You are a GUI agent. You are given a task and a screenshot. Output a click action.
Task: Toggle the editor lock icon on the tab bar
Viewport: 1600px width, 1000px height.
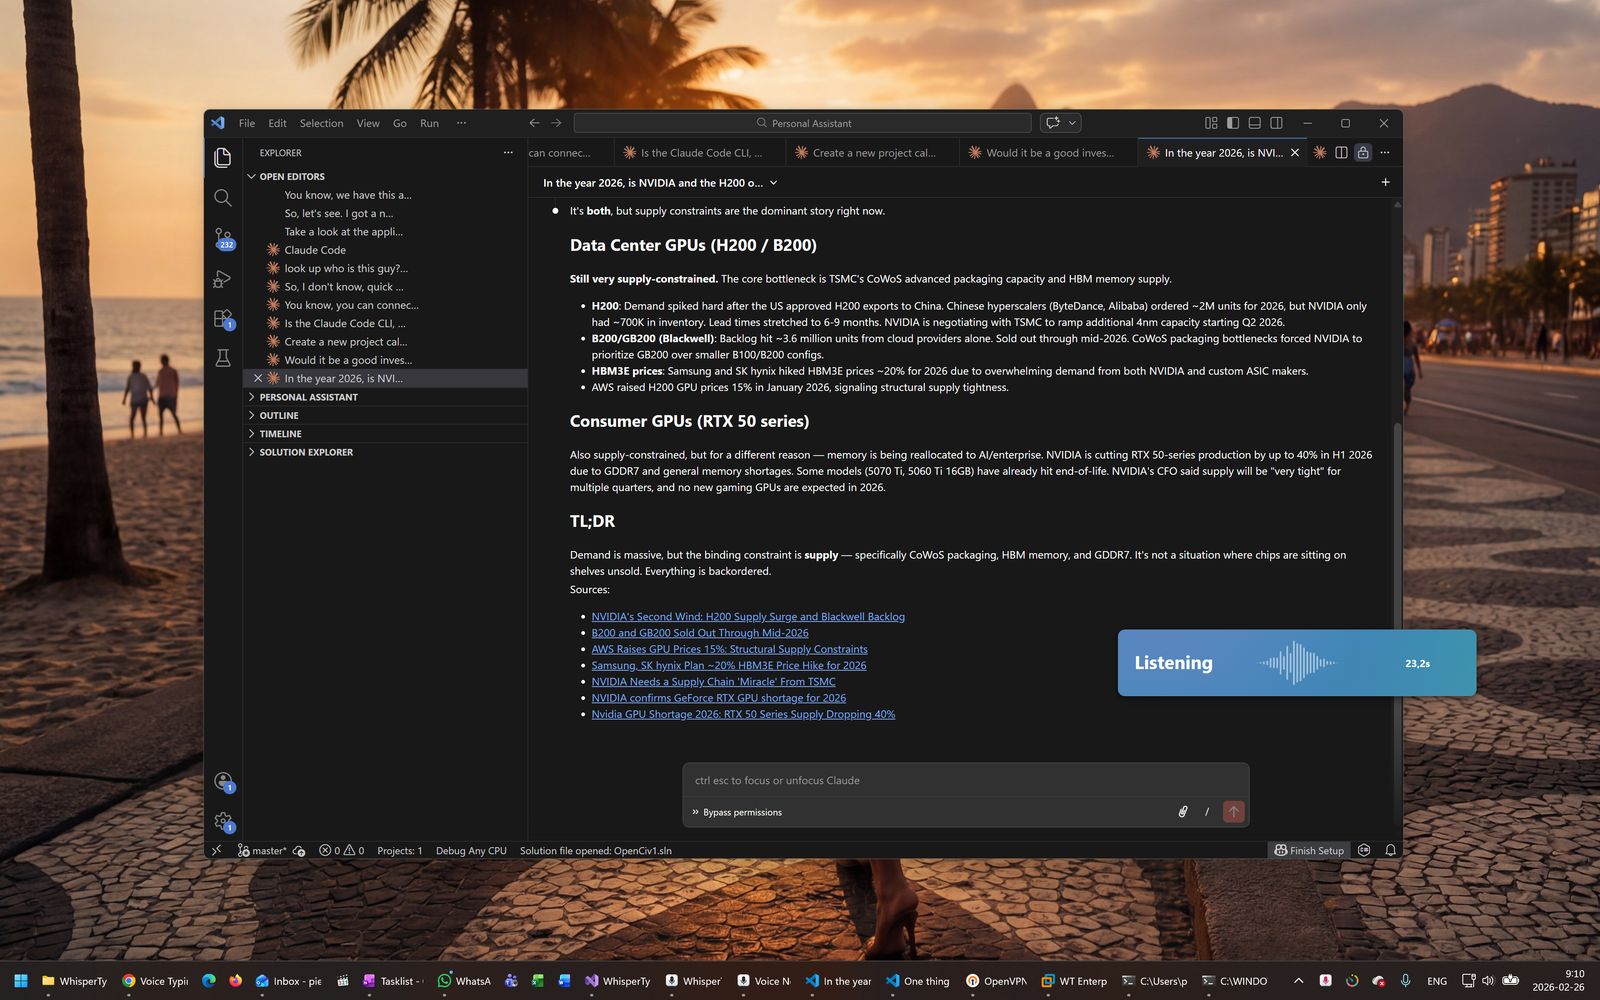pos(1363,152)
